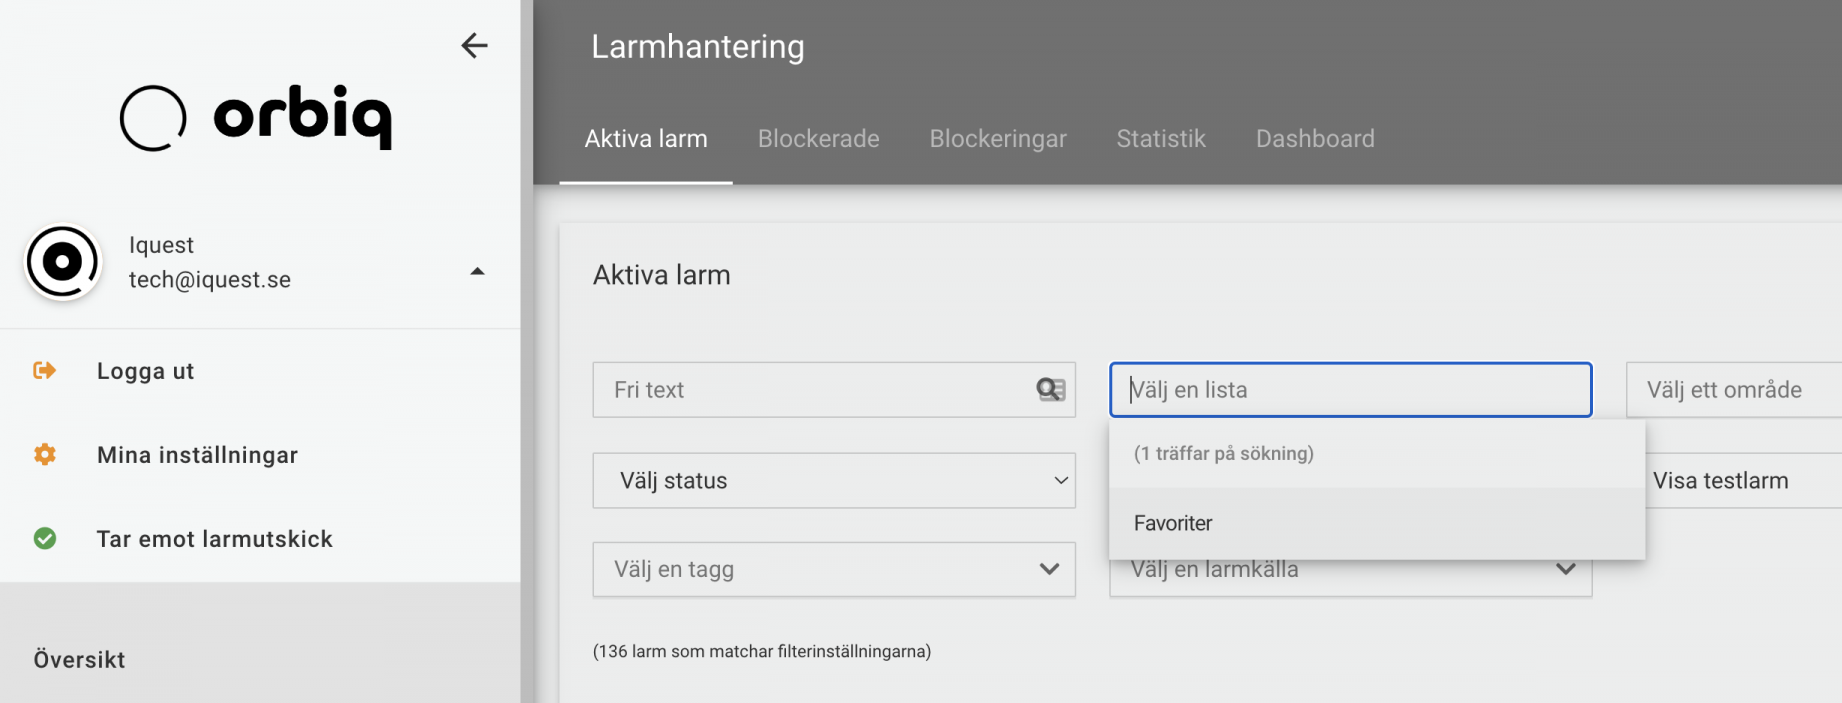This screenshot has height=703, width=1842.
Task: Open Mina inställningar
Action: pyautogui.click(x=198, y=455)
